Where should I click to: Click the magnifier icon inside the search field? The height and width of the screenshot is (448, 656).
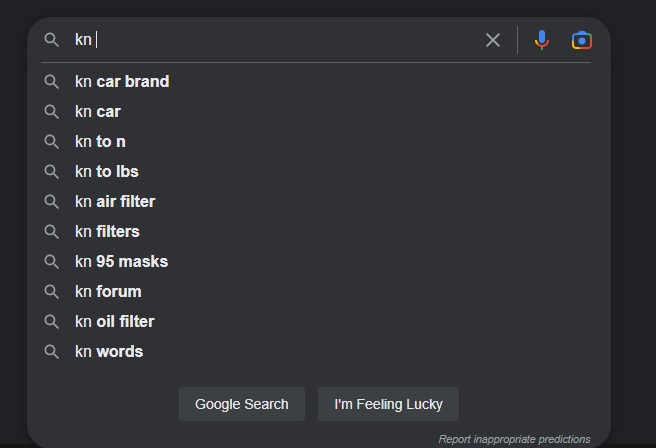[51, 40]
